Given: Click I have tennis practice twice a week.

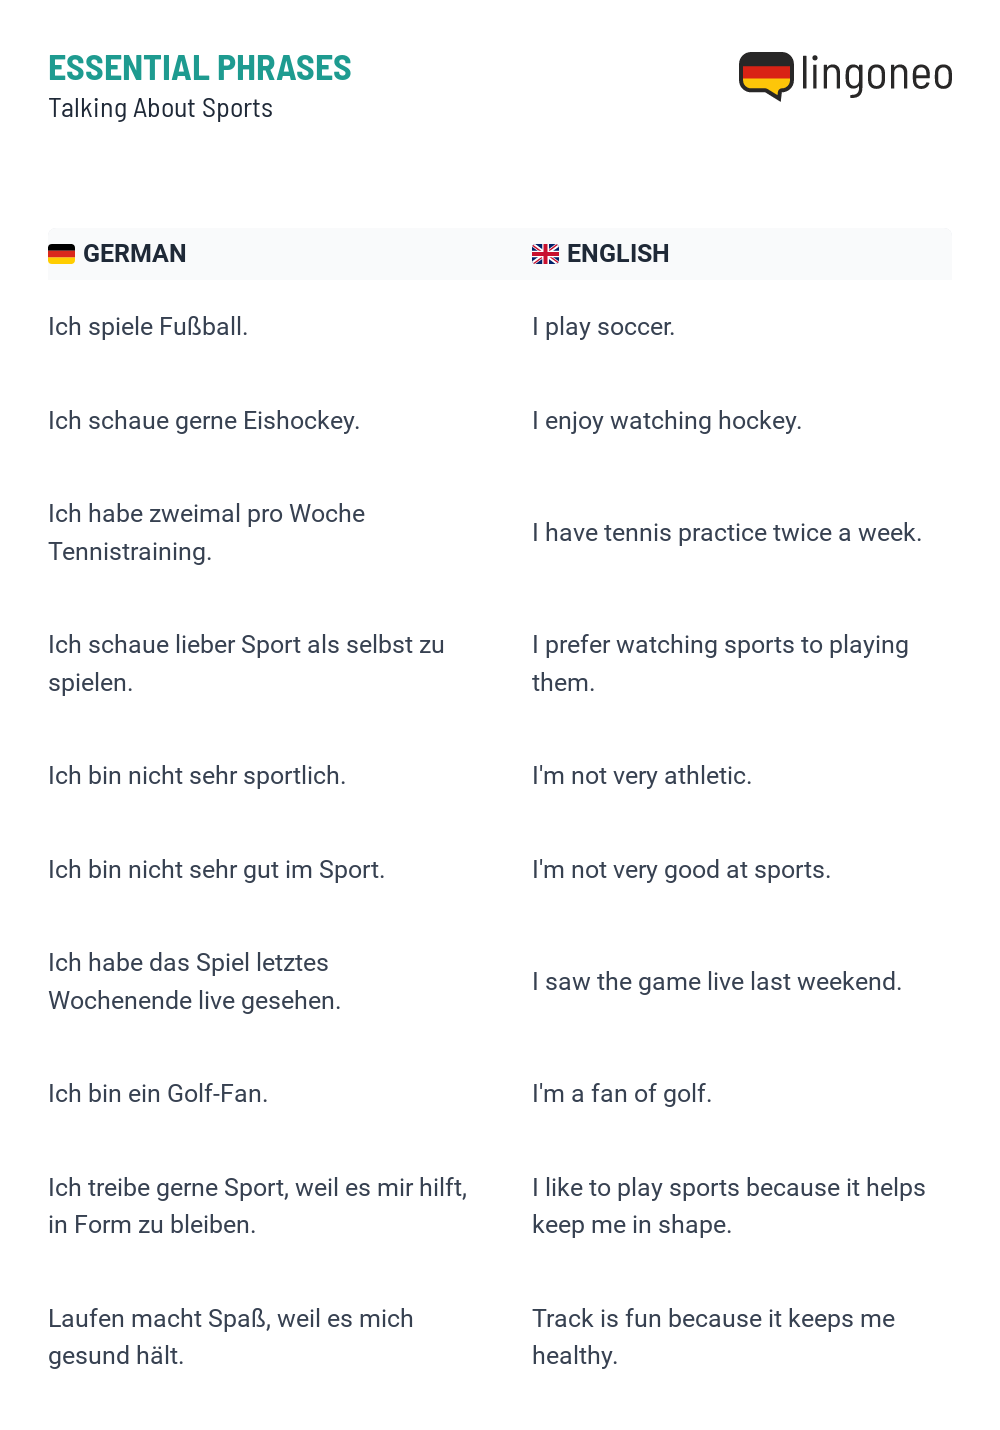Looking at the screenshot, I should click(727, 533).
